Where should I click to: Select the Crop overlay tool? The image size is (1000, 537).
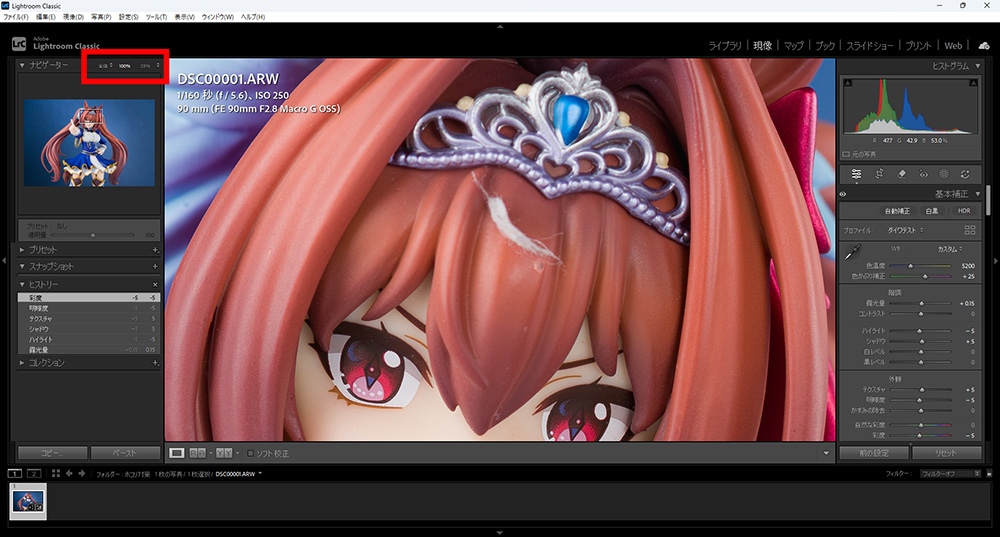click(x=879, y=173)
